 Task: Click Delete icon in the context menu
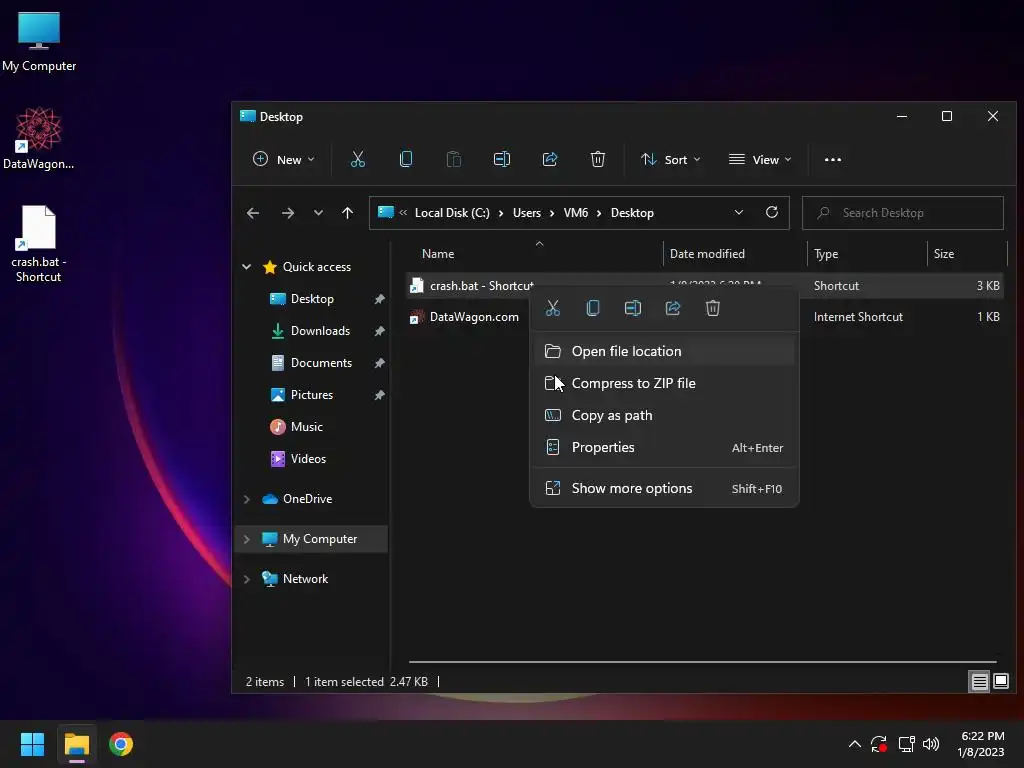click(x=712, y=308)
